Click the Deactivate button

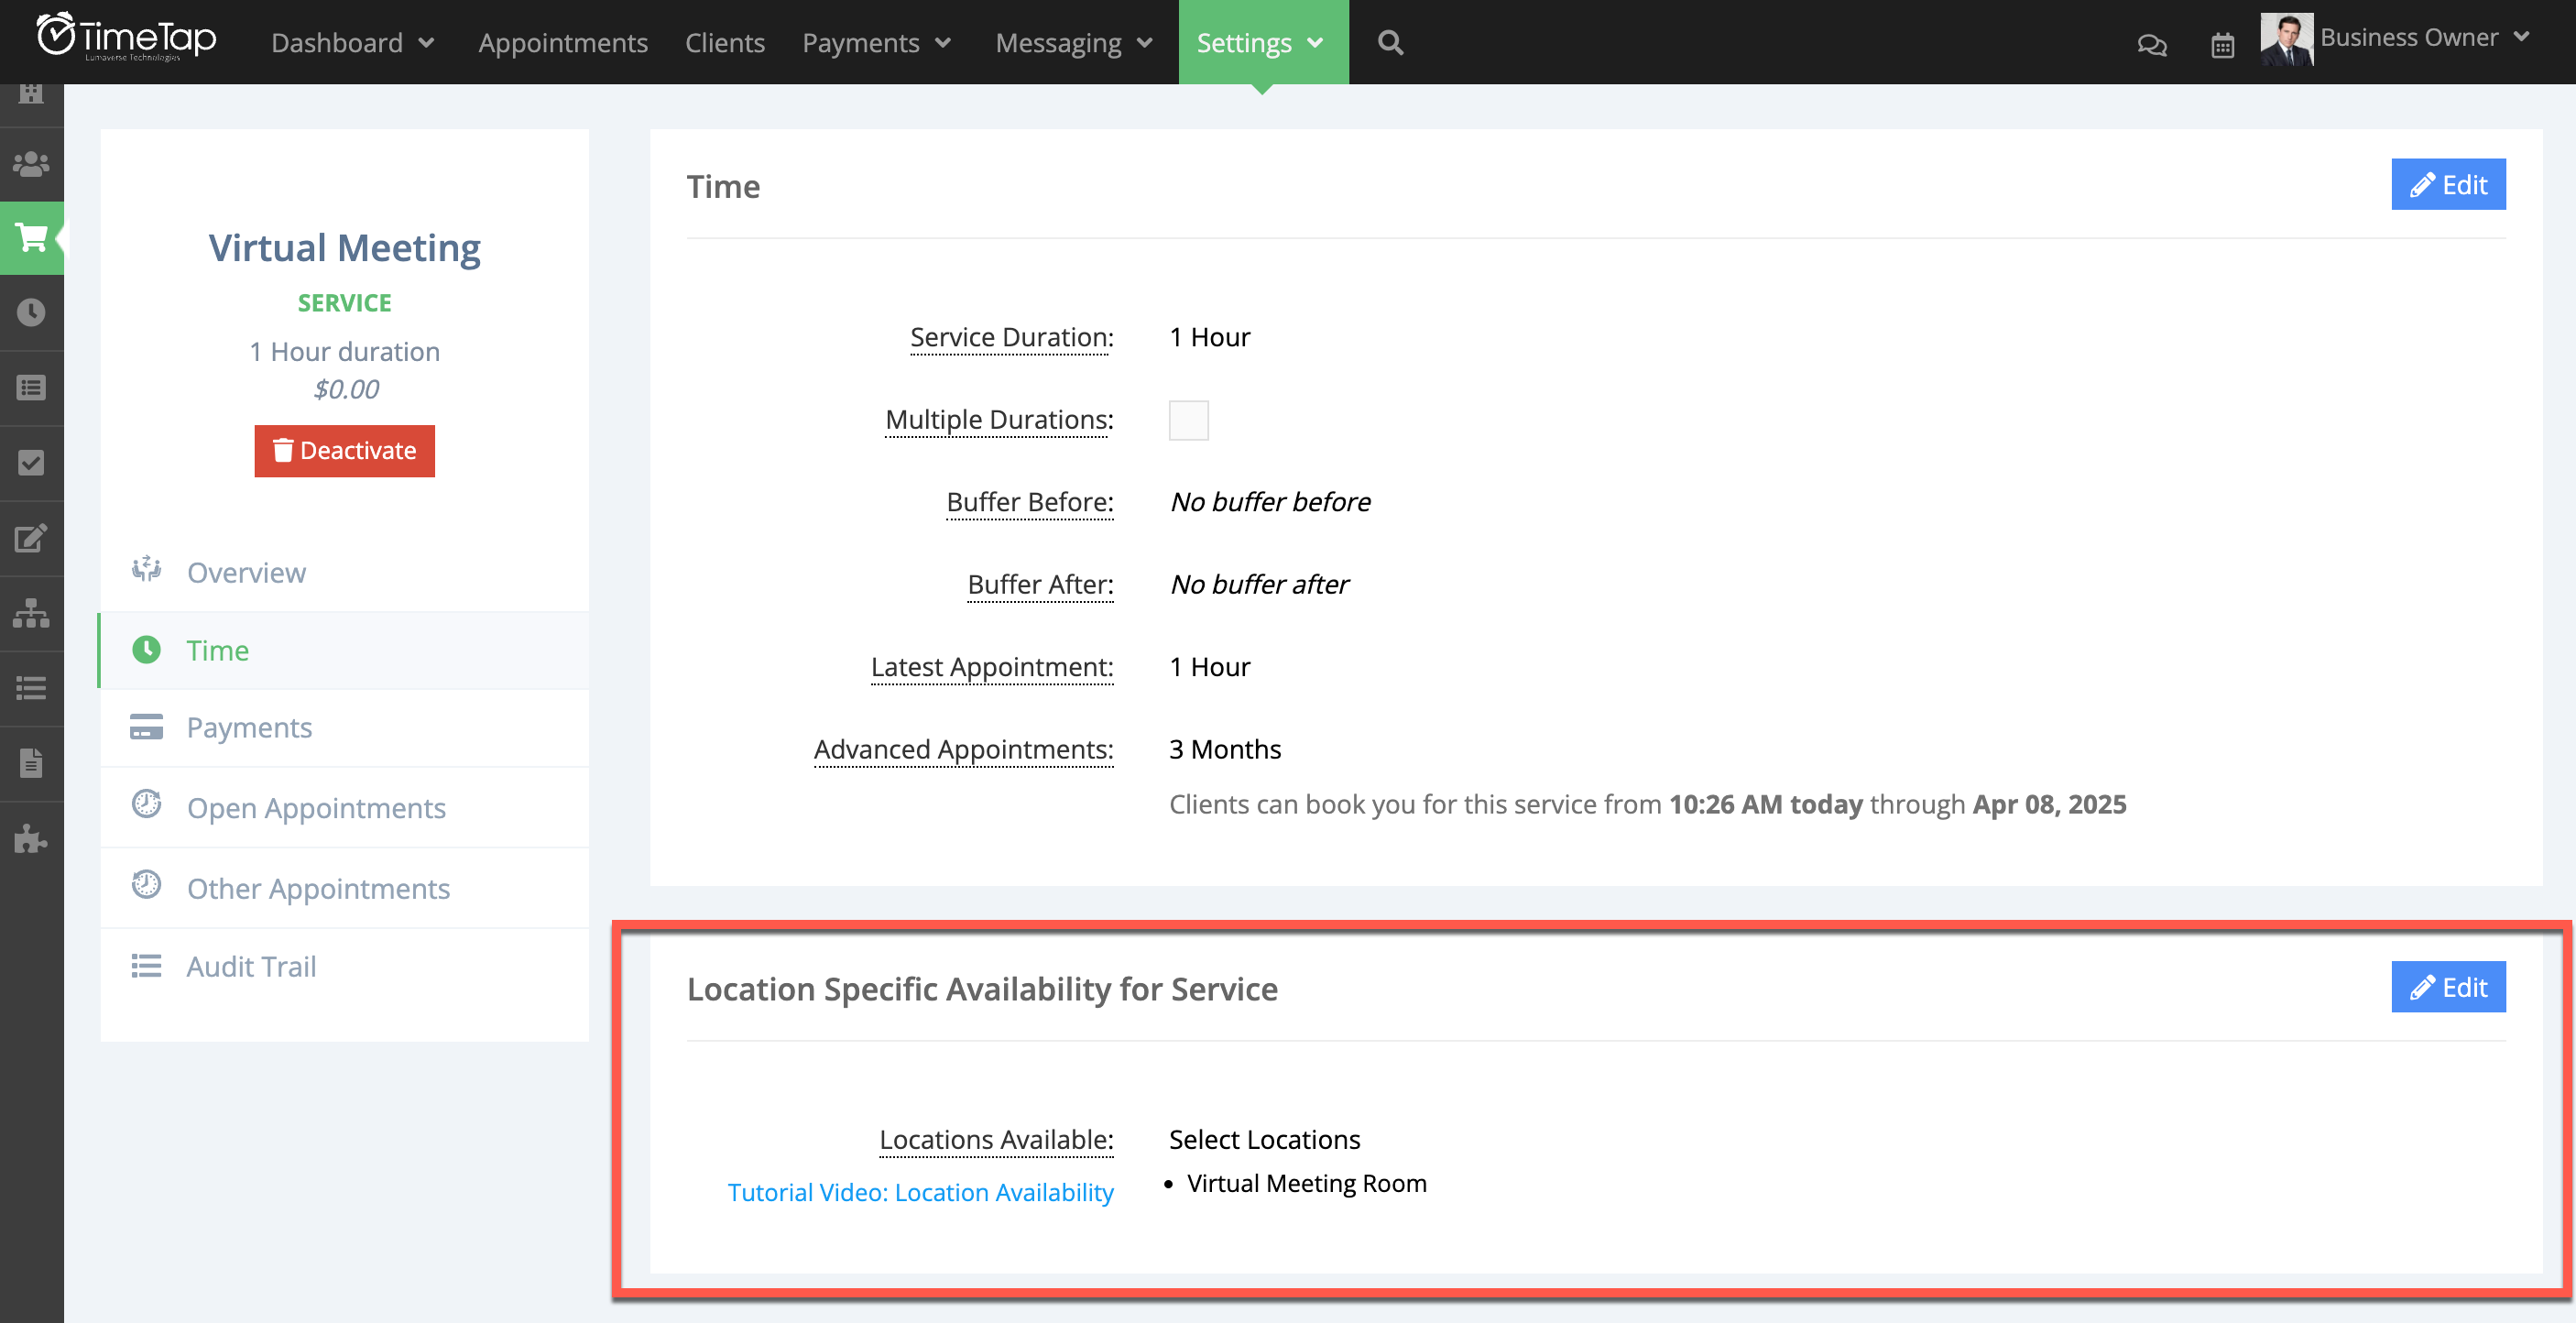point(344,451)
